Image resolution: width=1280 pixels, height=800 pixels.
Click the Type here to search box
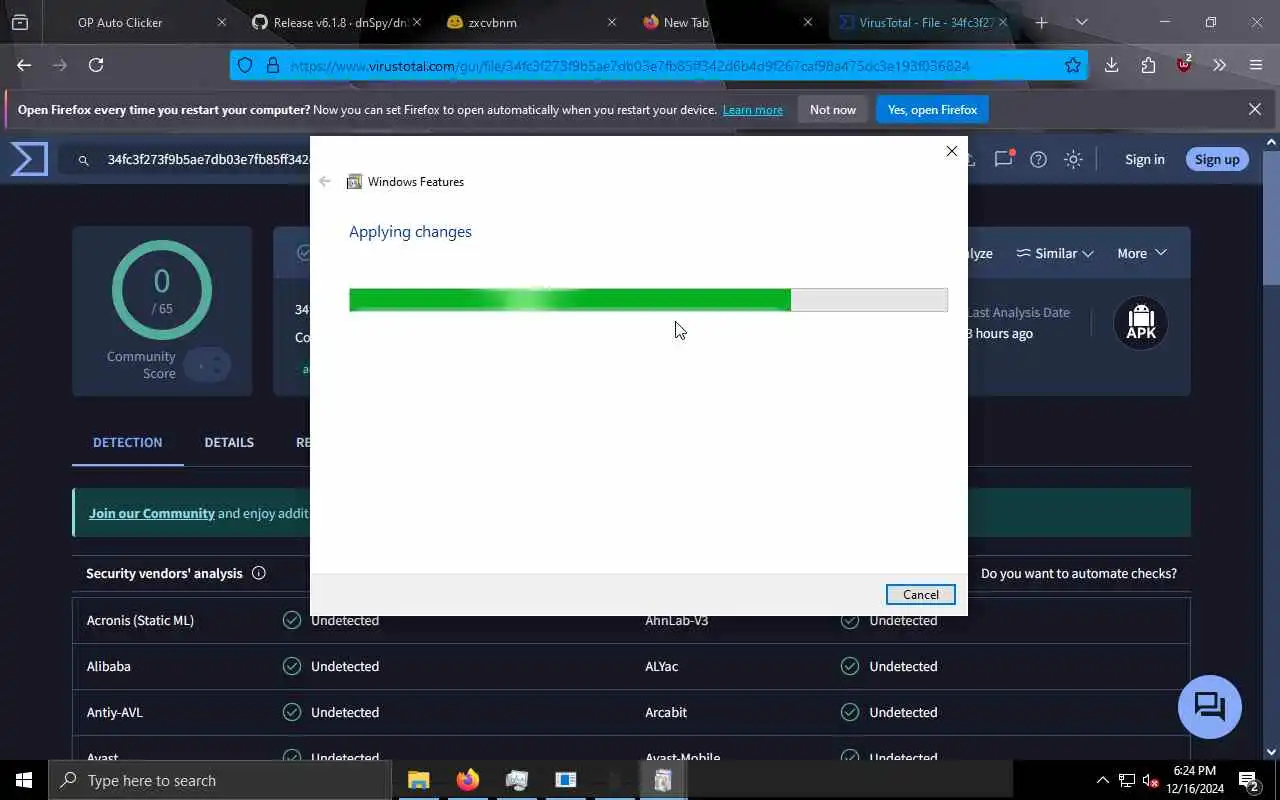[x=220, y=780]
